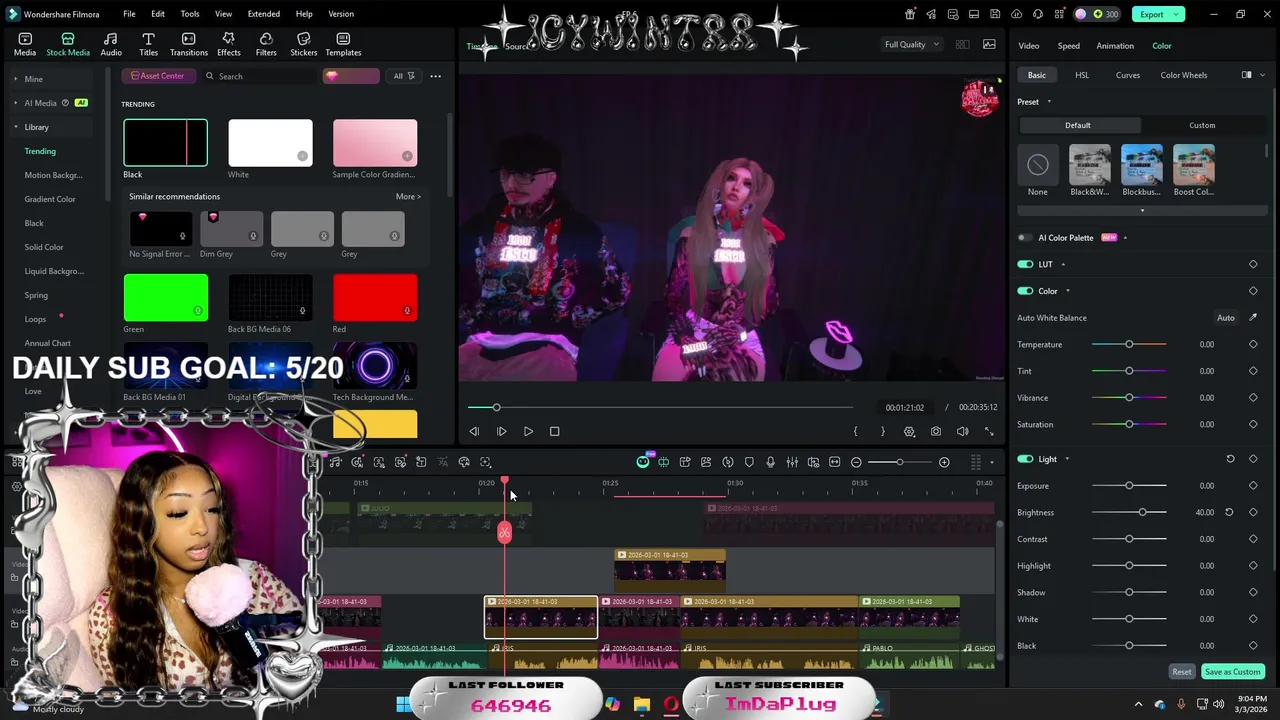The width and height of the screenshot is (1280, 720).
Task: Expand more presets with the down arrow bar
Action: click(1142, 210)
